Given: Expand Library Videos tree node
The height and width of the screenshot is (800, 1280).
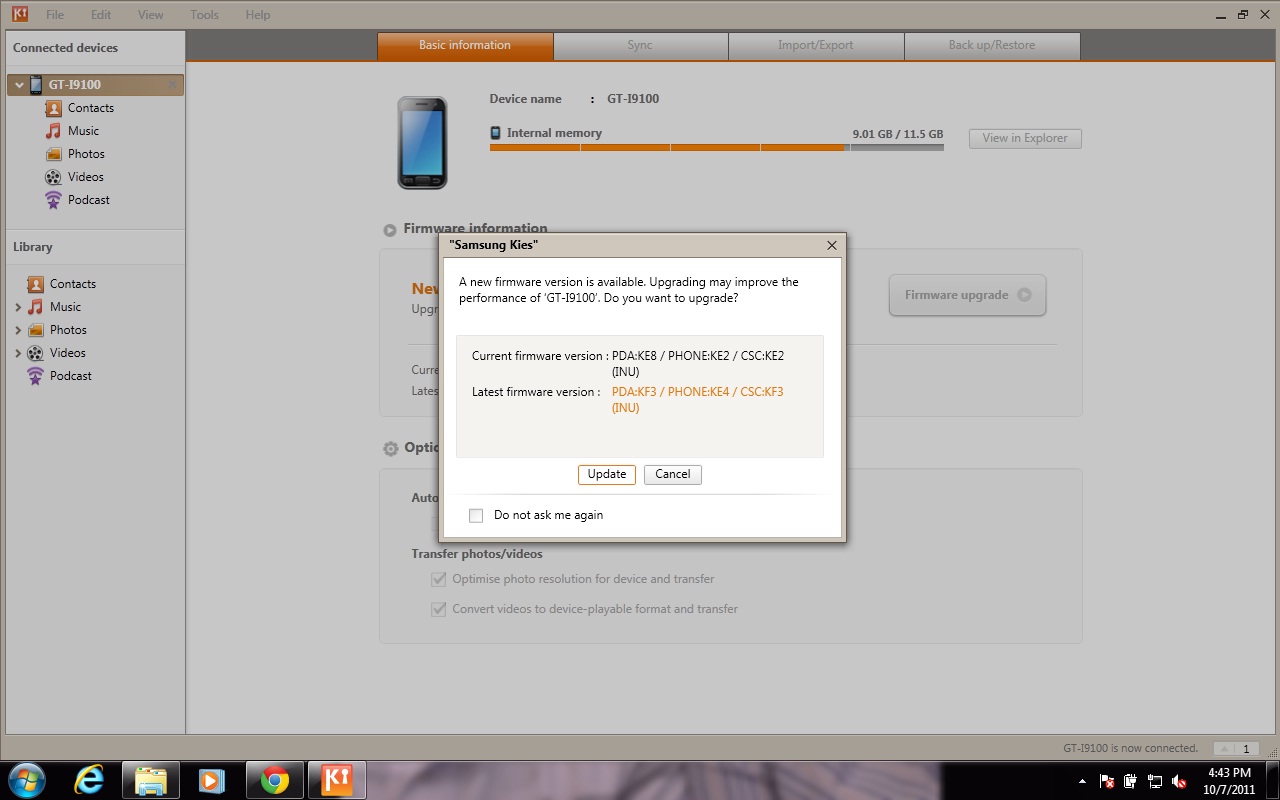Looking at the screenshot, I should click(18, 353).
